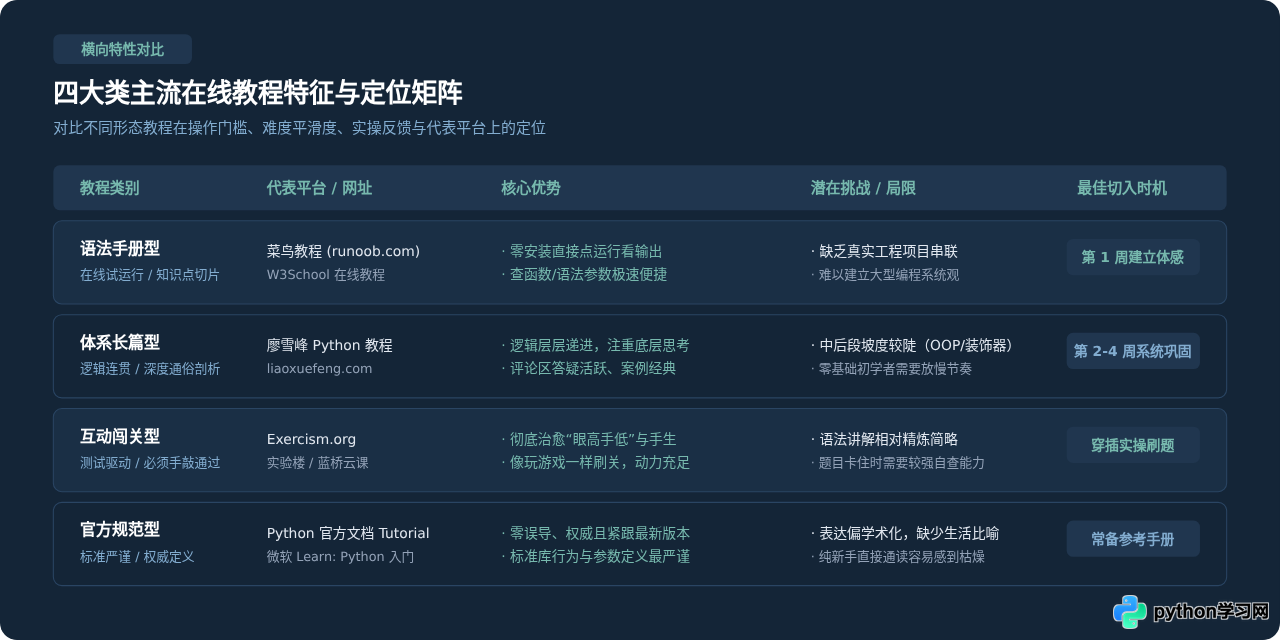Click the 潜在挑战 / 局限 column header
Image resolution: width=1280 pixels, height=640 pixels.
click(x=863, y=188)
